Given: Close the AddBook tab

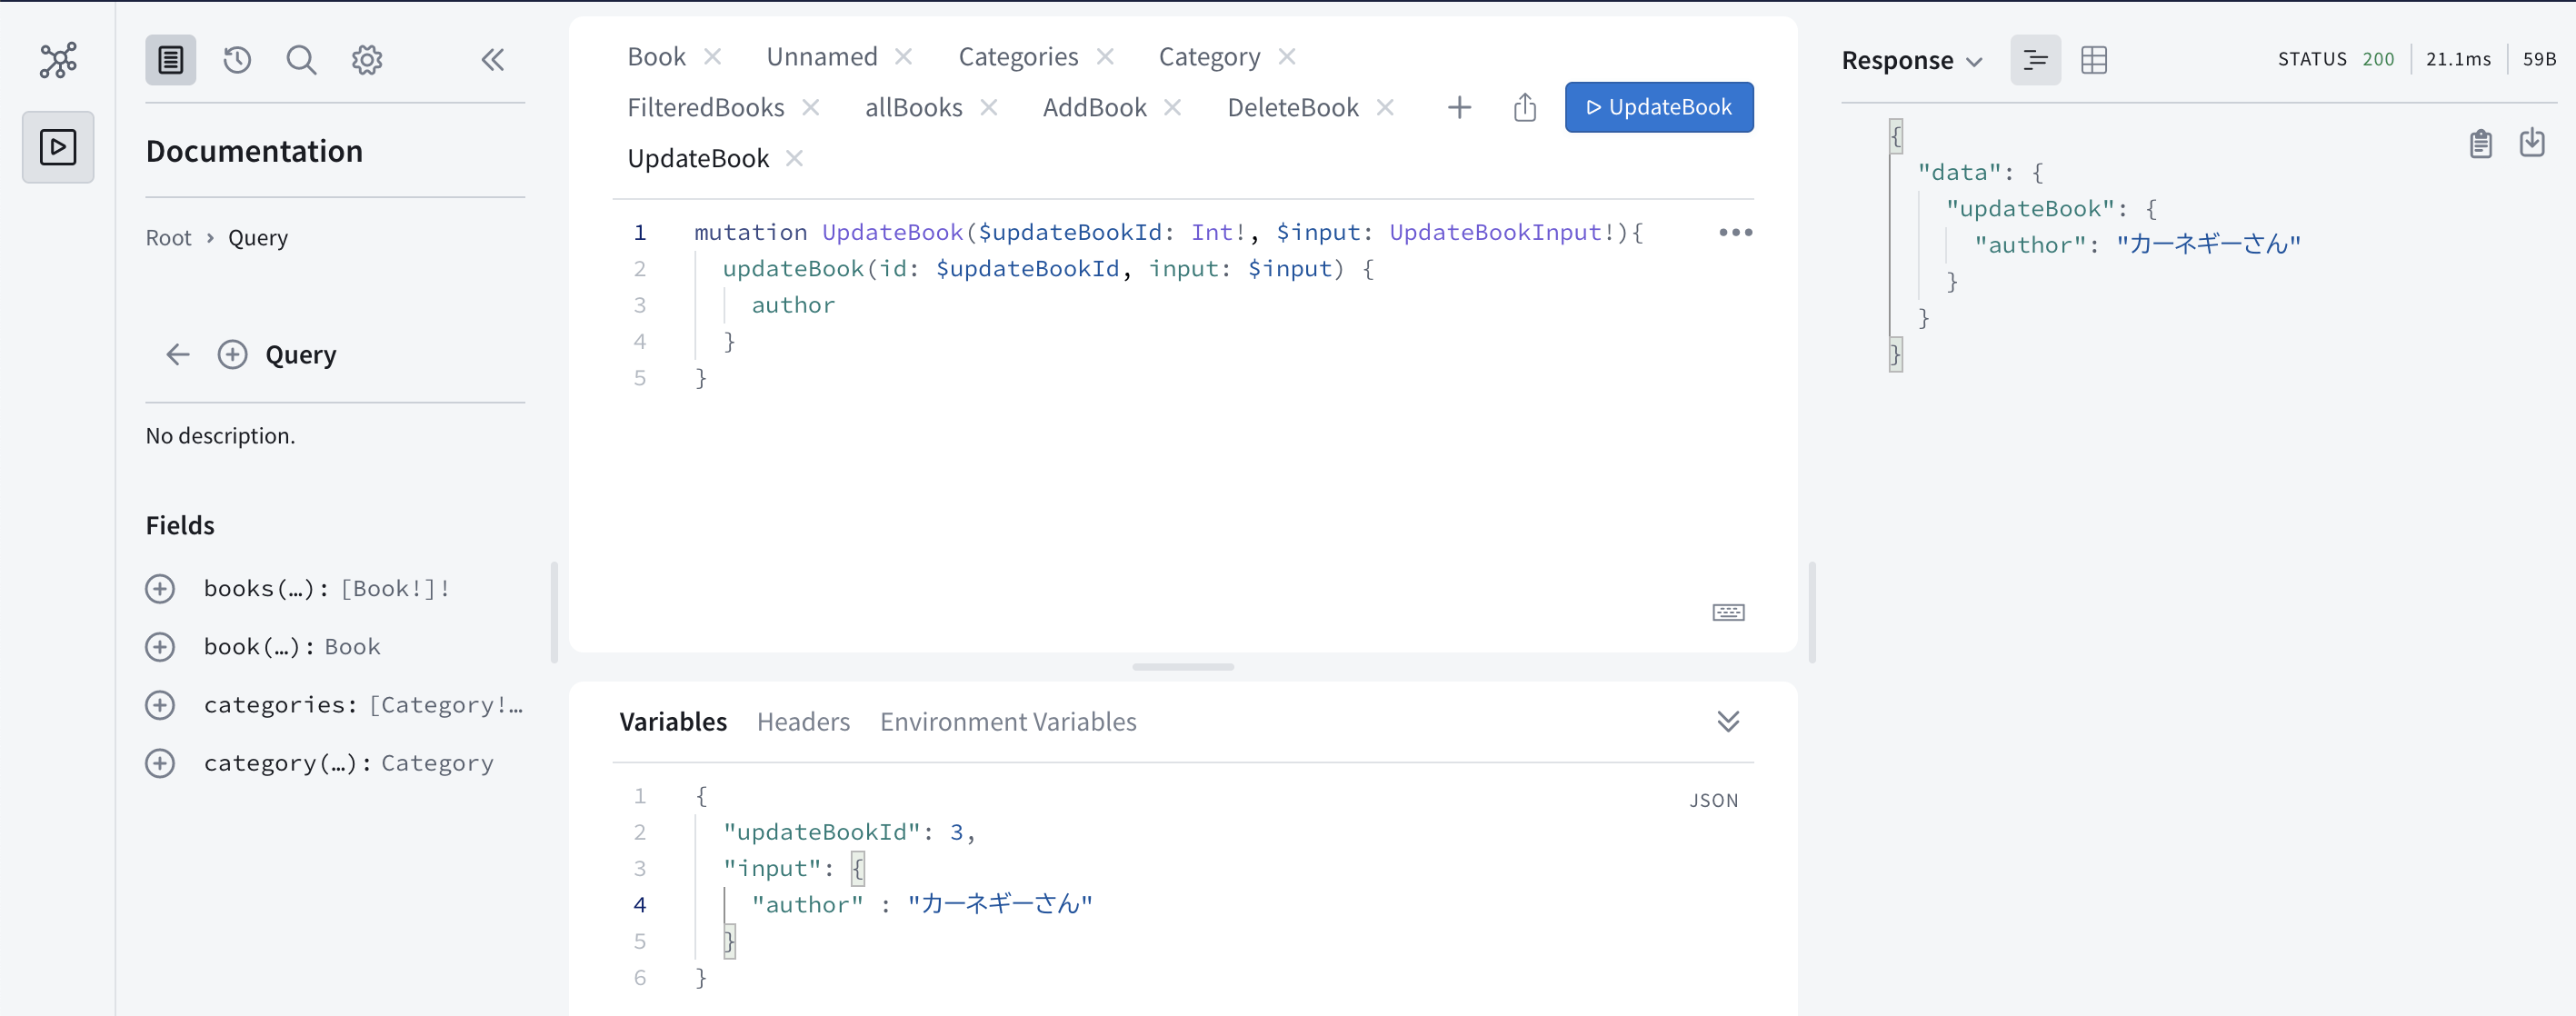Looking at the screenshot, I should pos(1172,107).
